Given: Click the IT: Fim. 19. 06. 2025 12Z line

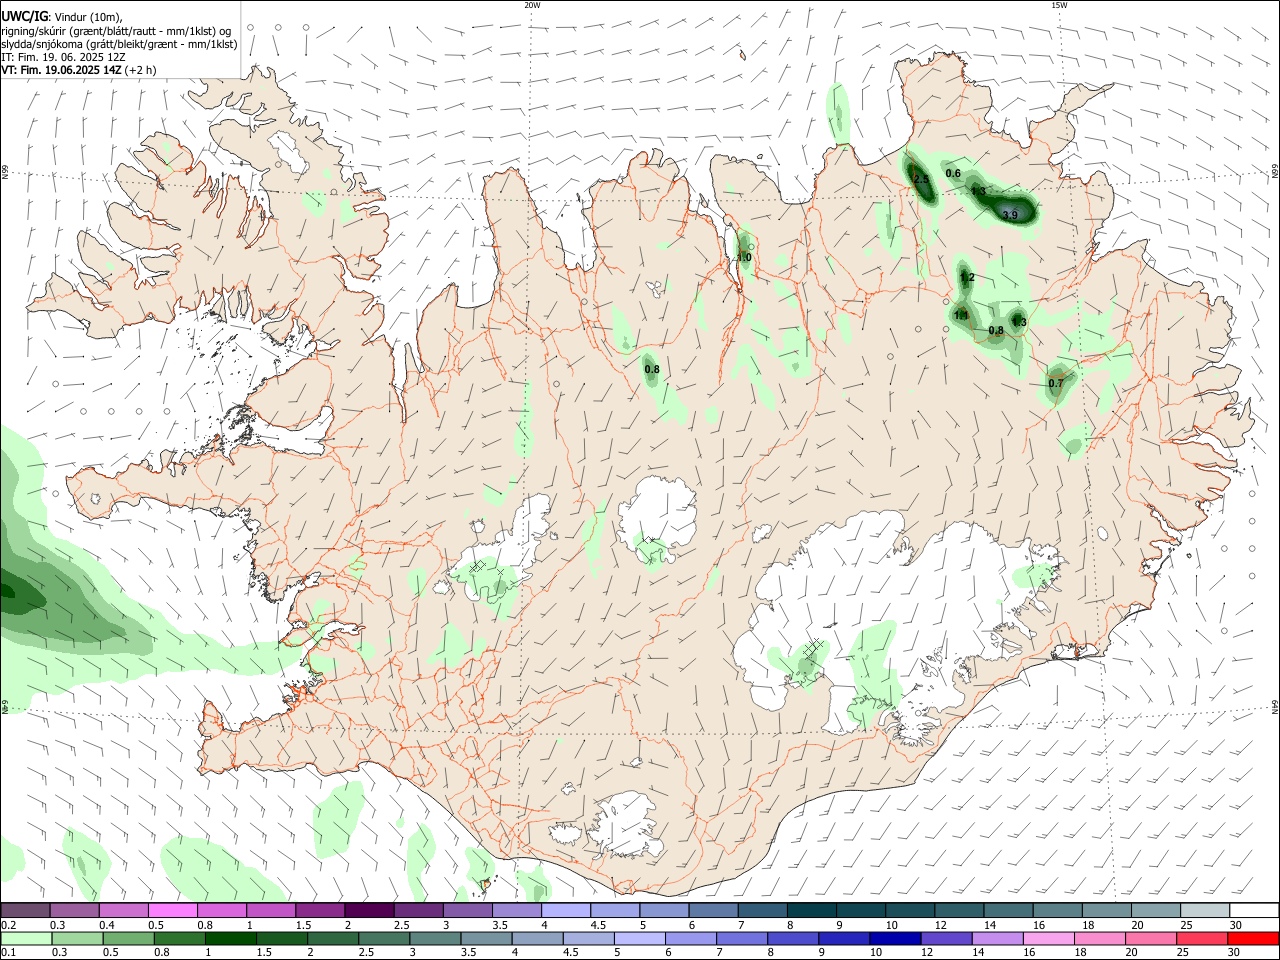Looking at the screenshot, I should click(x=63, y=57).
